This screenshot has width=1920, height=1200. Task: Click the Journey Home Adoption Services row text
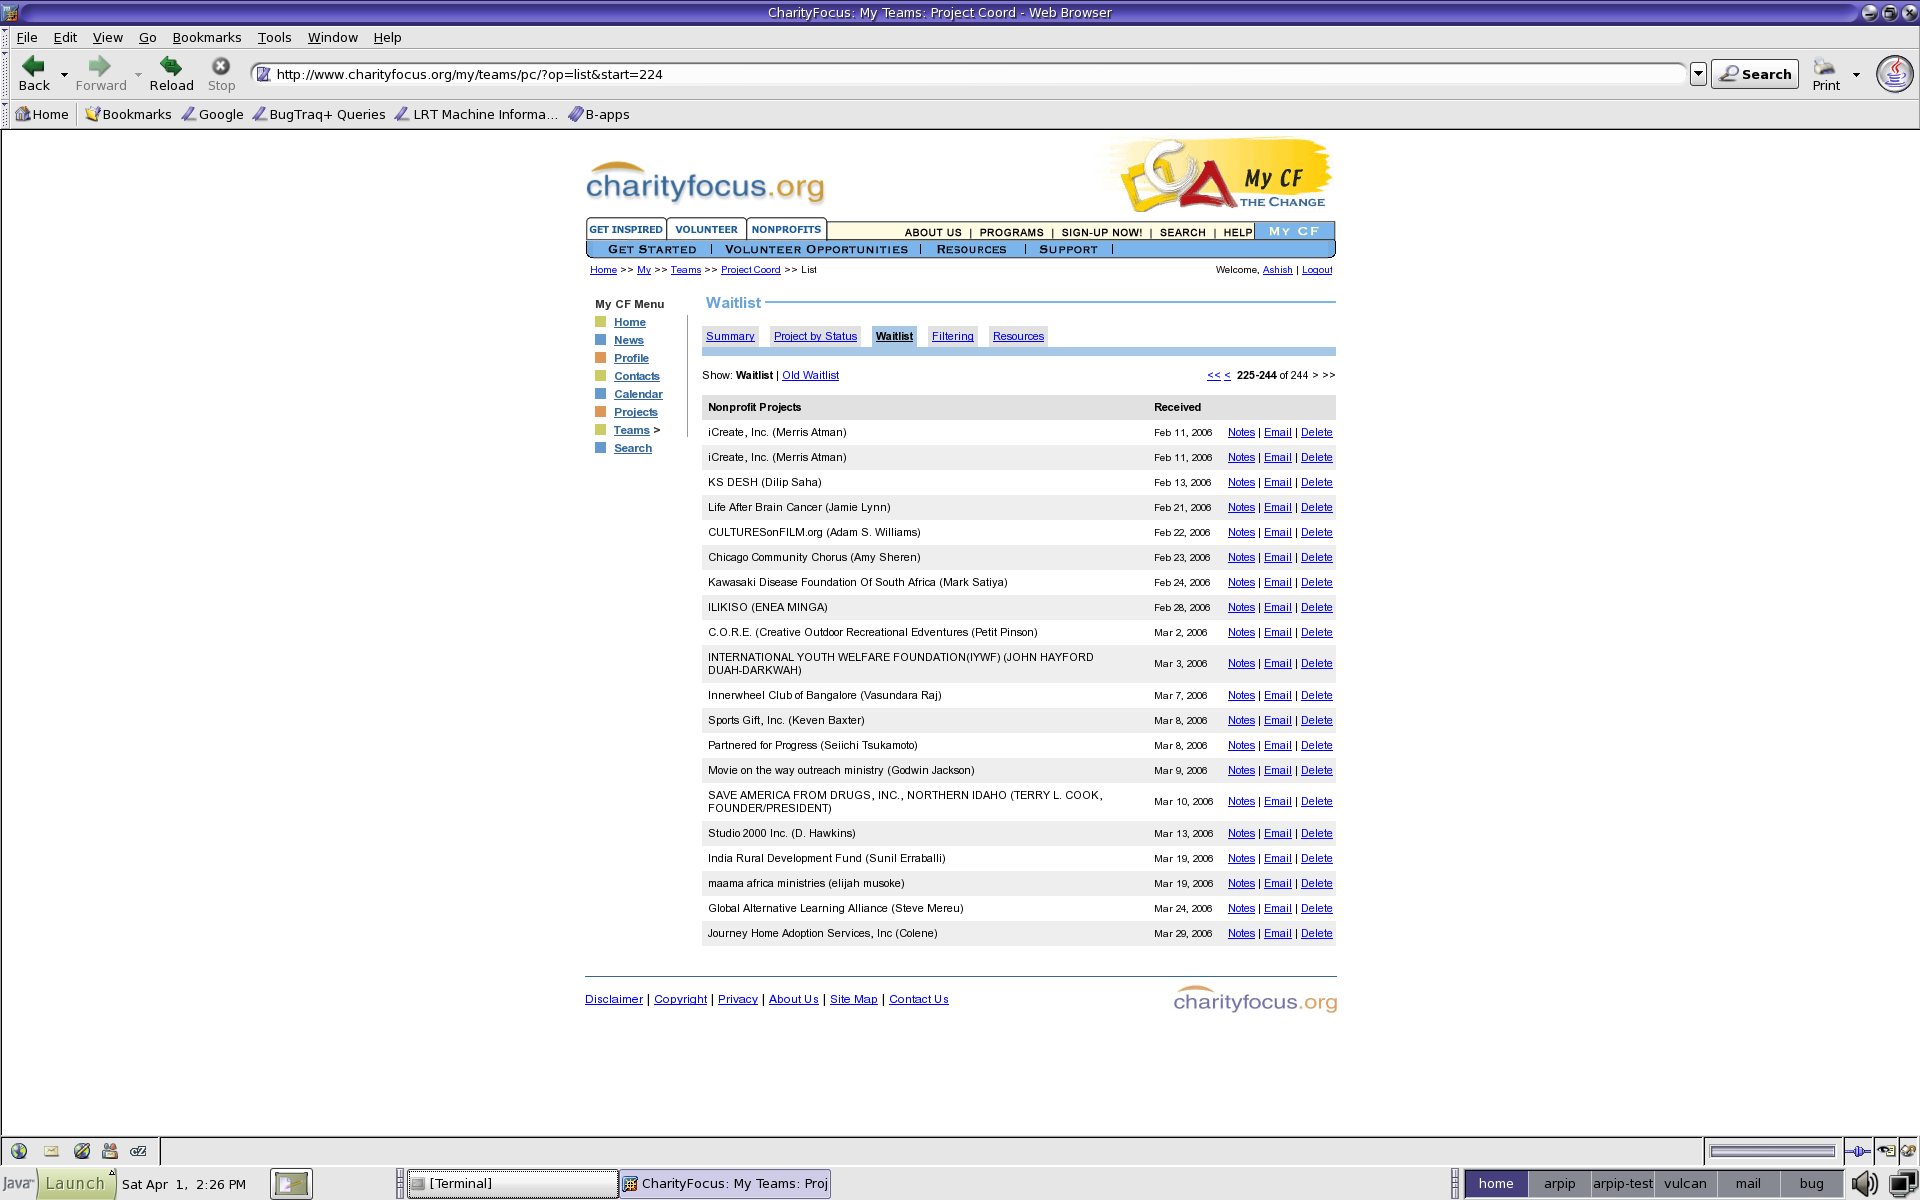click(x=822, y=933)
